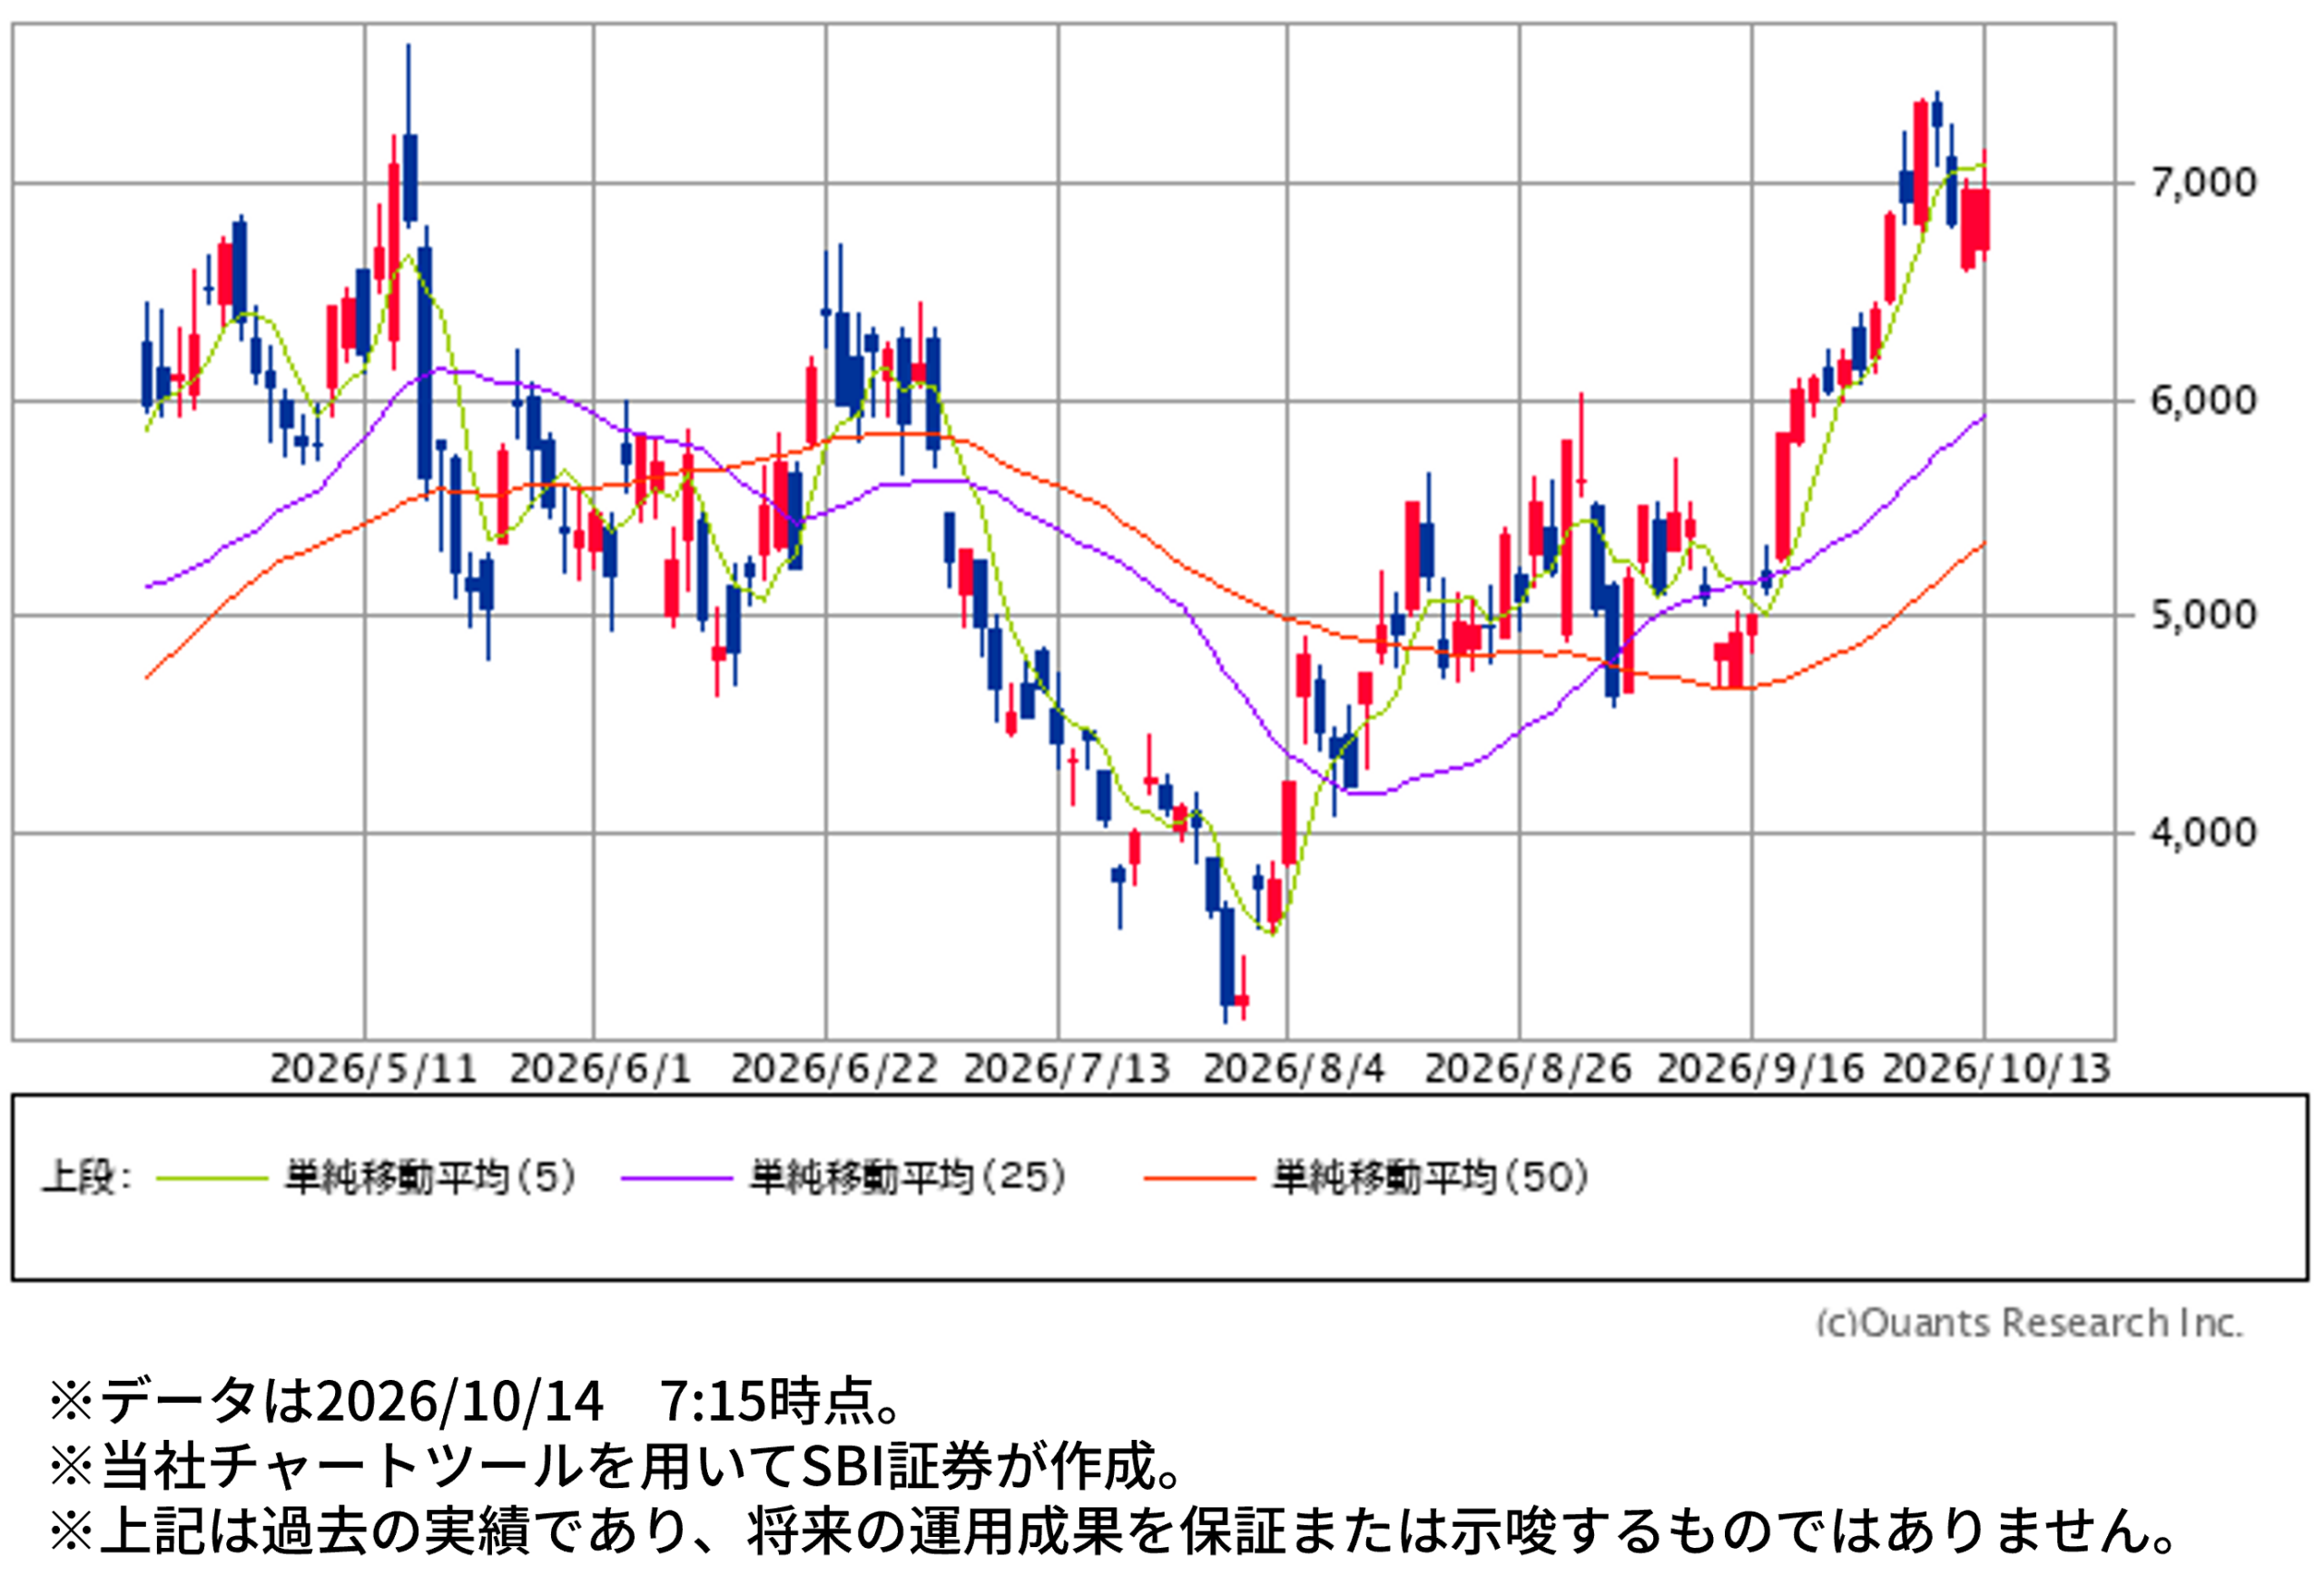Click the 2026/5/11 date axis label
2324x1596 pixels.
click(373, 1069)
